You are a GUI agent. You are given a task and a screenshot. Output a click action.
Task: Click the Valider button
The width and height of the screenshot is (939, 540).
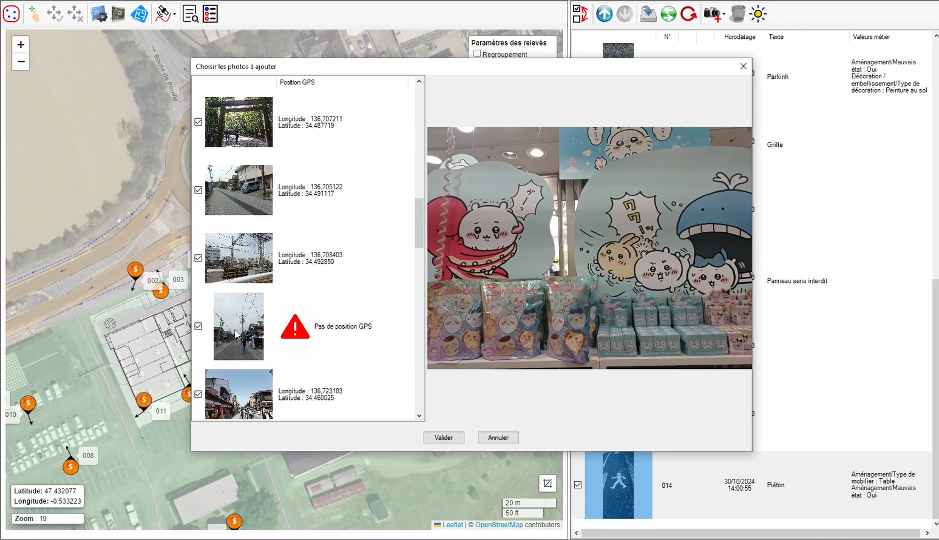[x=443, y=438]
